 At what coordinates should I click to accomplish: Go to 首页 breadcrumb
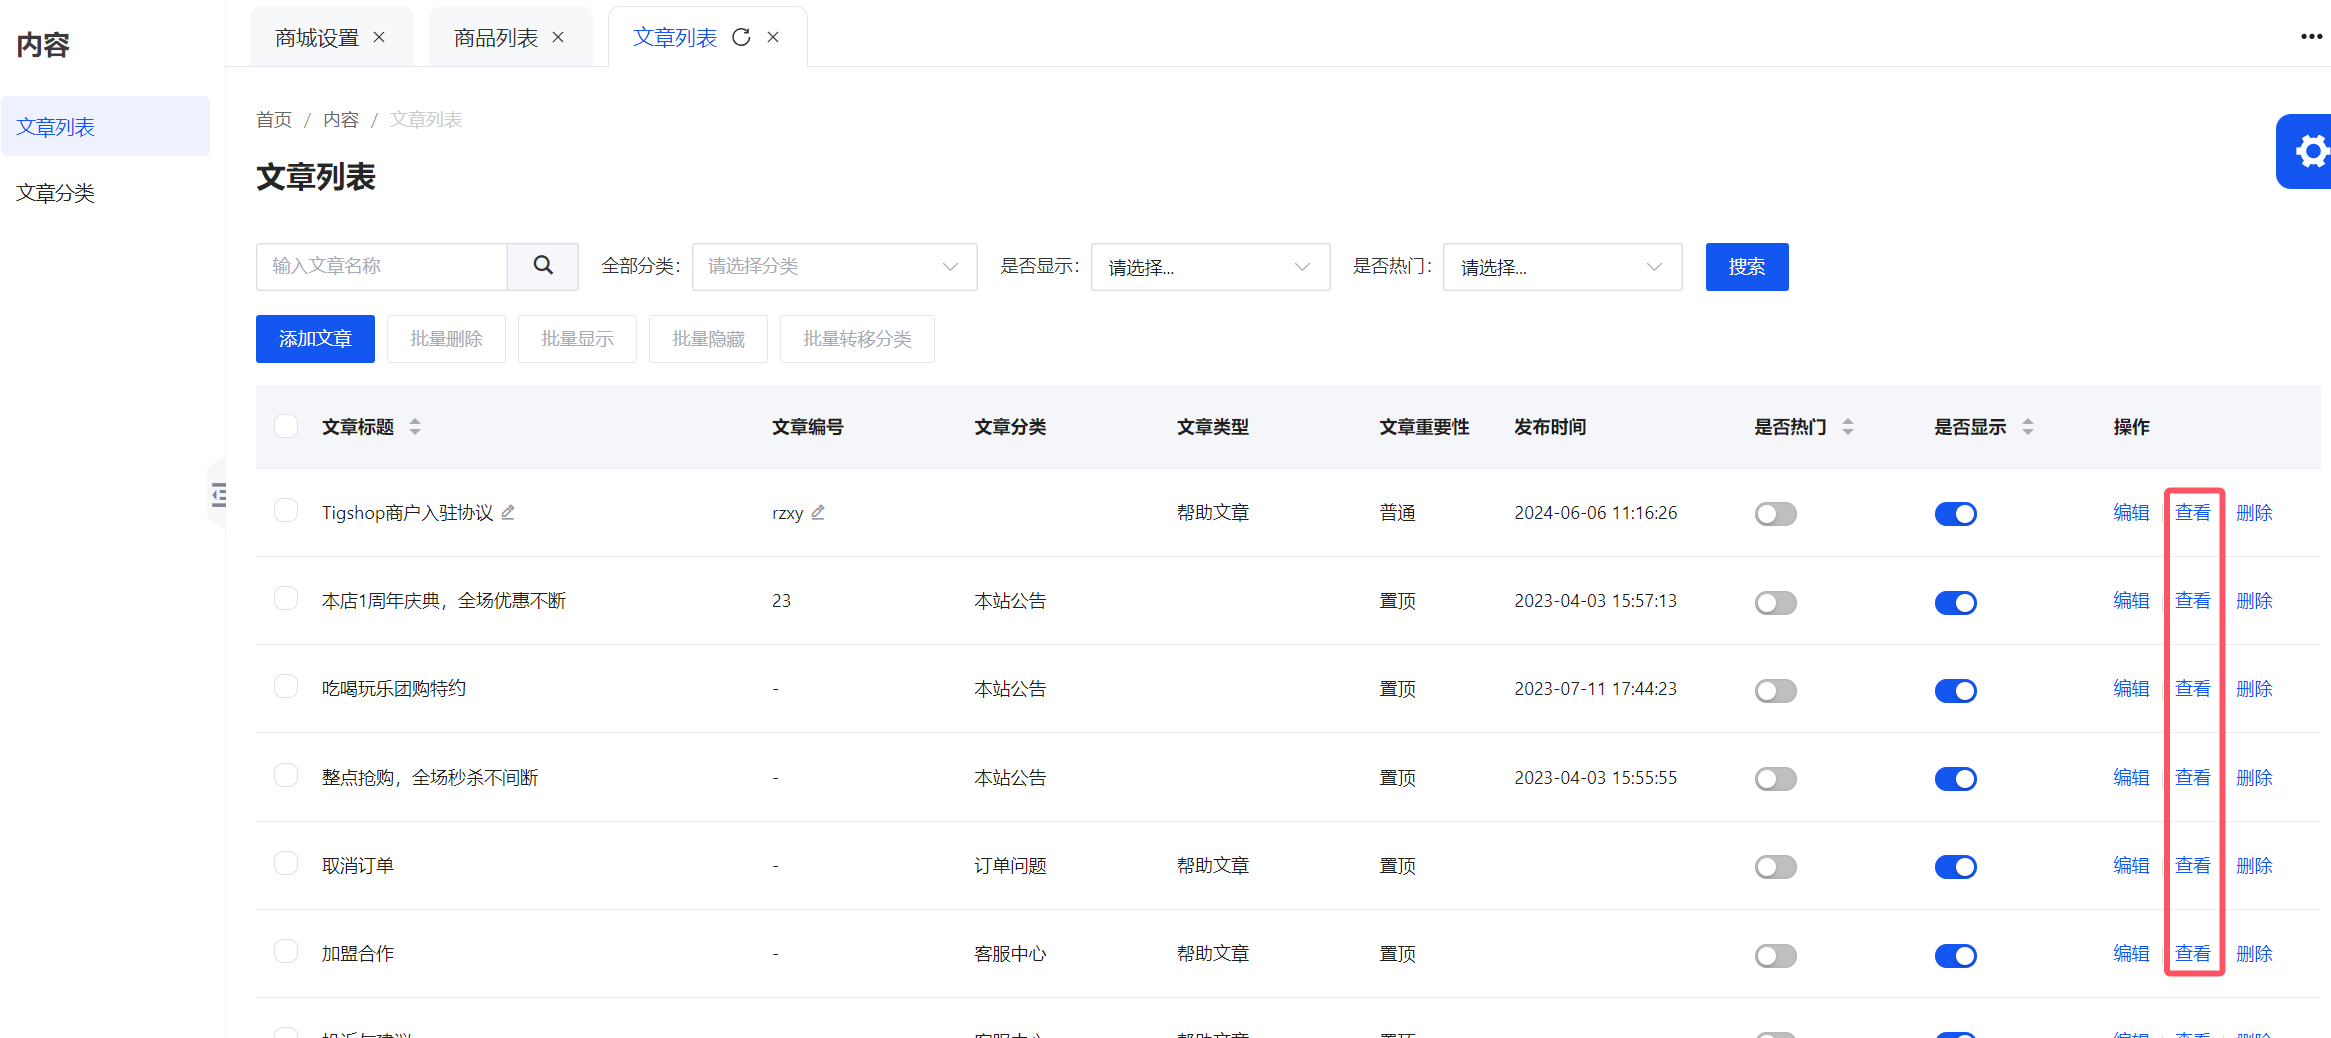click(274, 120)
